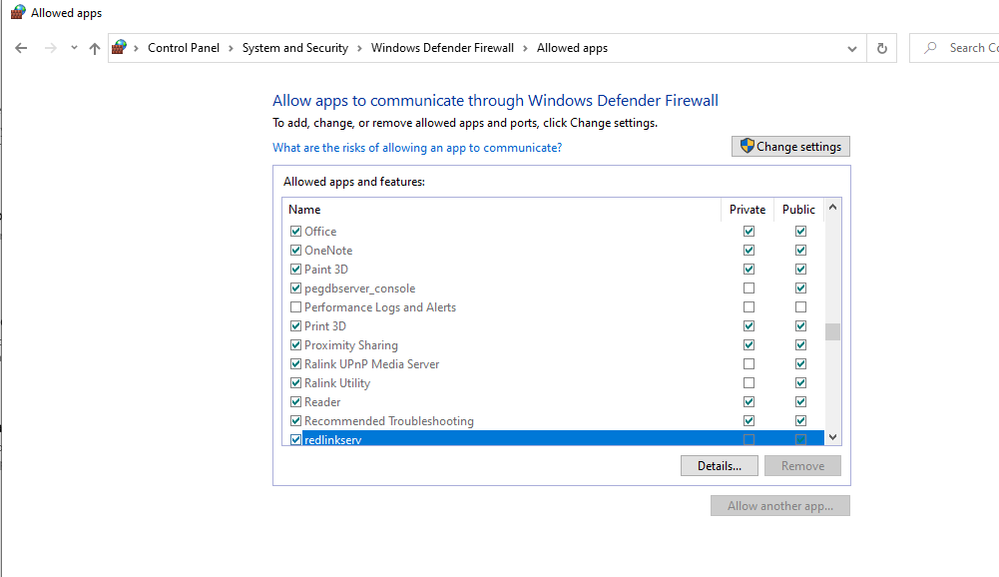Screen dimensions: 999x577
Task: Click the allowed apps list scrollbar thumb
Action: coord(832,332)
